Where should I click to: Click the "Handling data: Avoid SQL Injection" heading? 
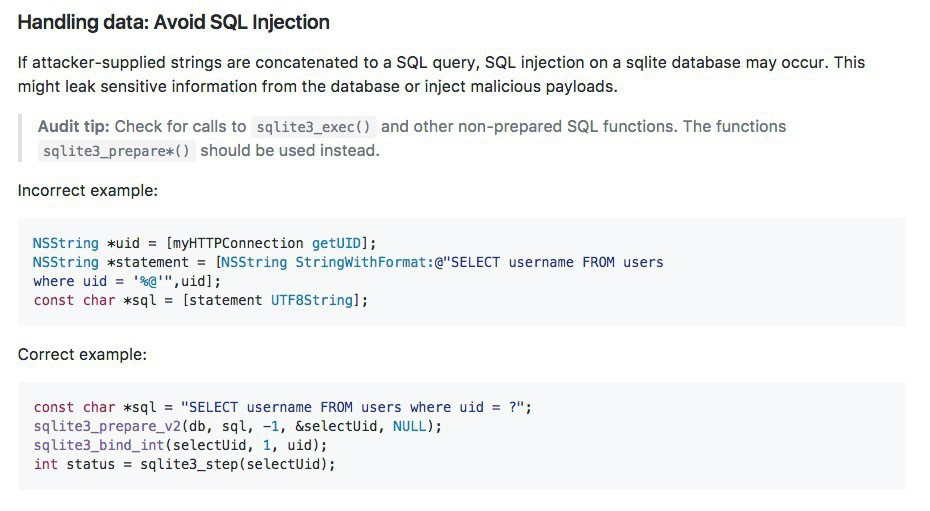point(173,21)
